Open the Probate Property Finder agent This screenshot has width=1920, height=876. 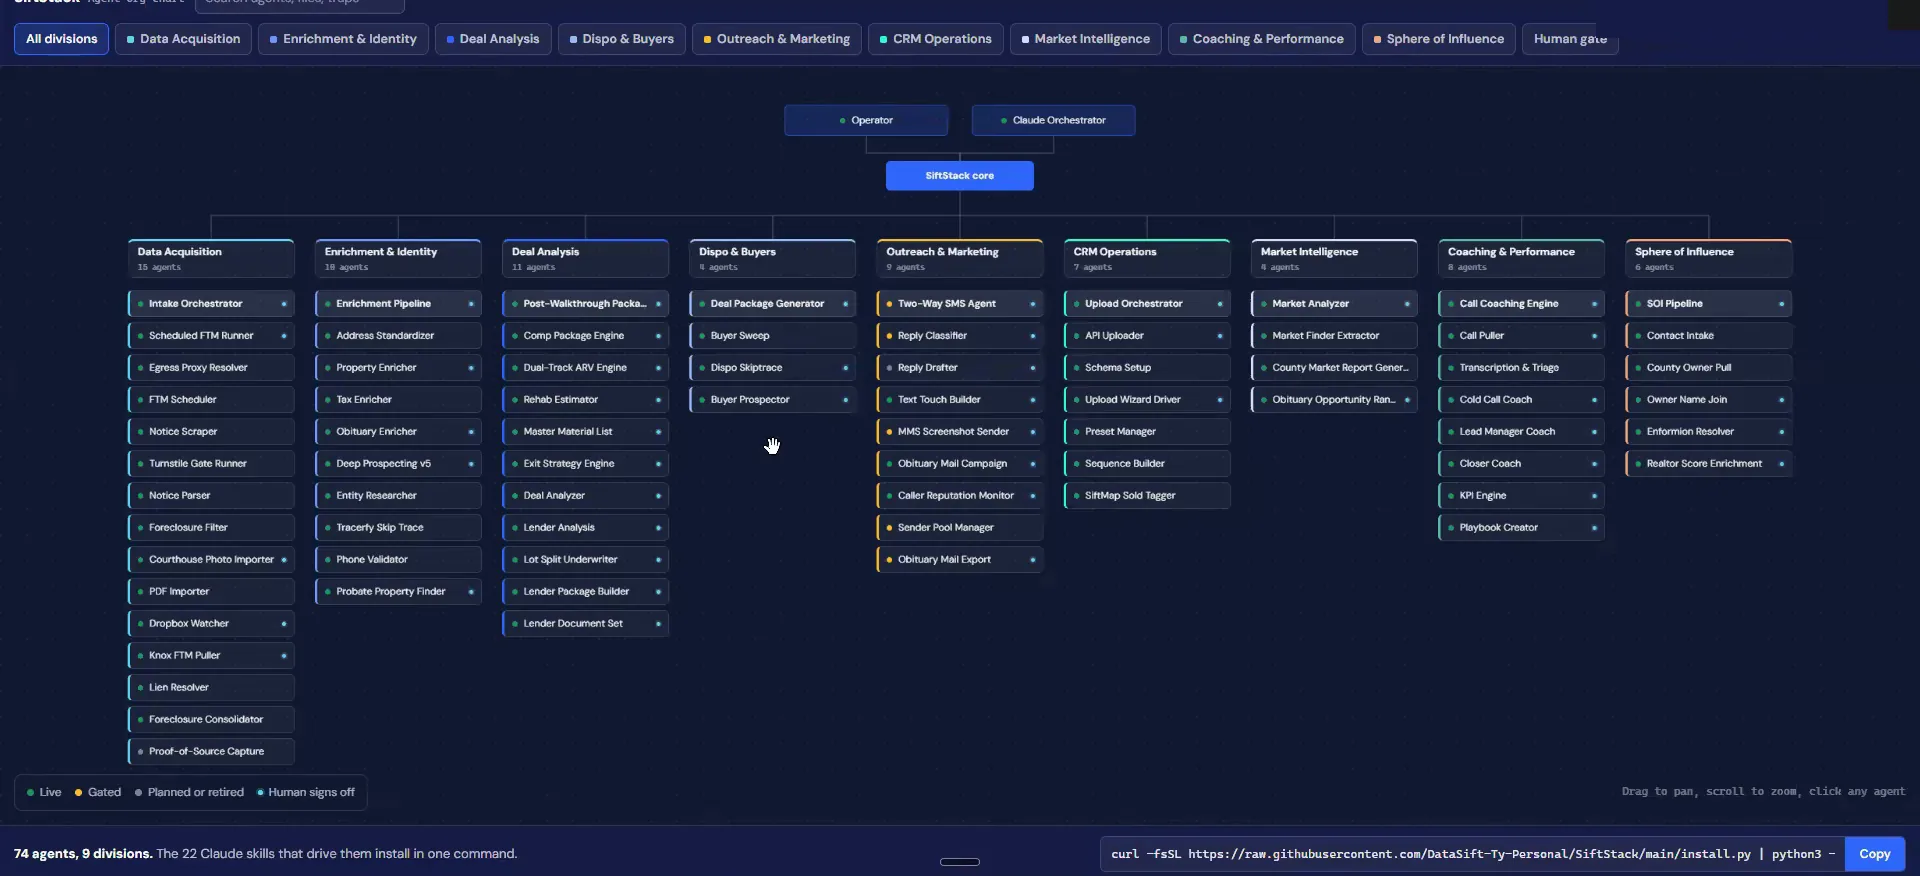[x=398, y=592]
